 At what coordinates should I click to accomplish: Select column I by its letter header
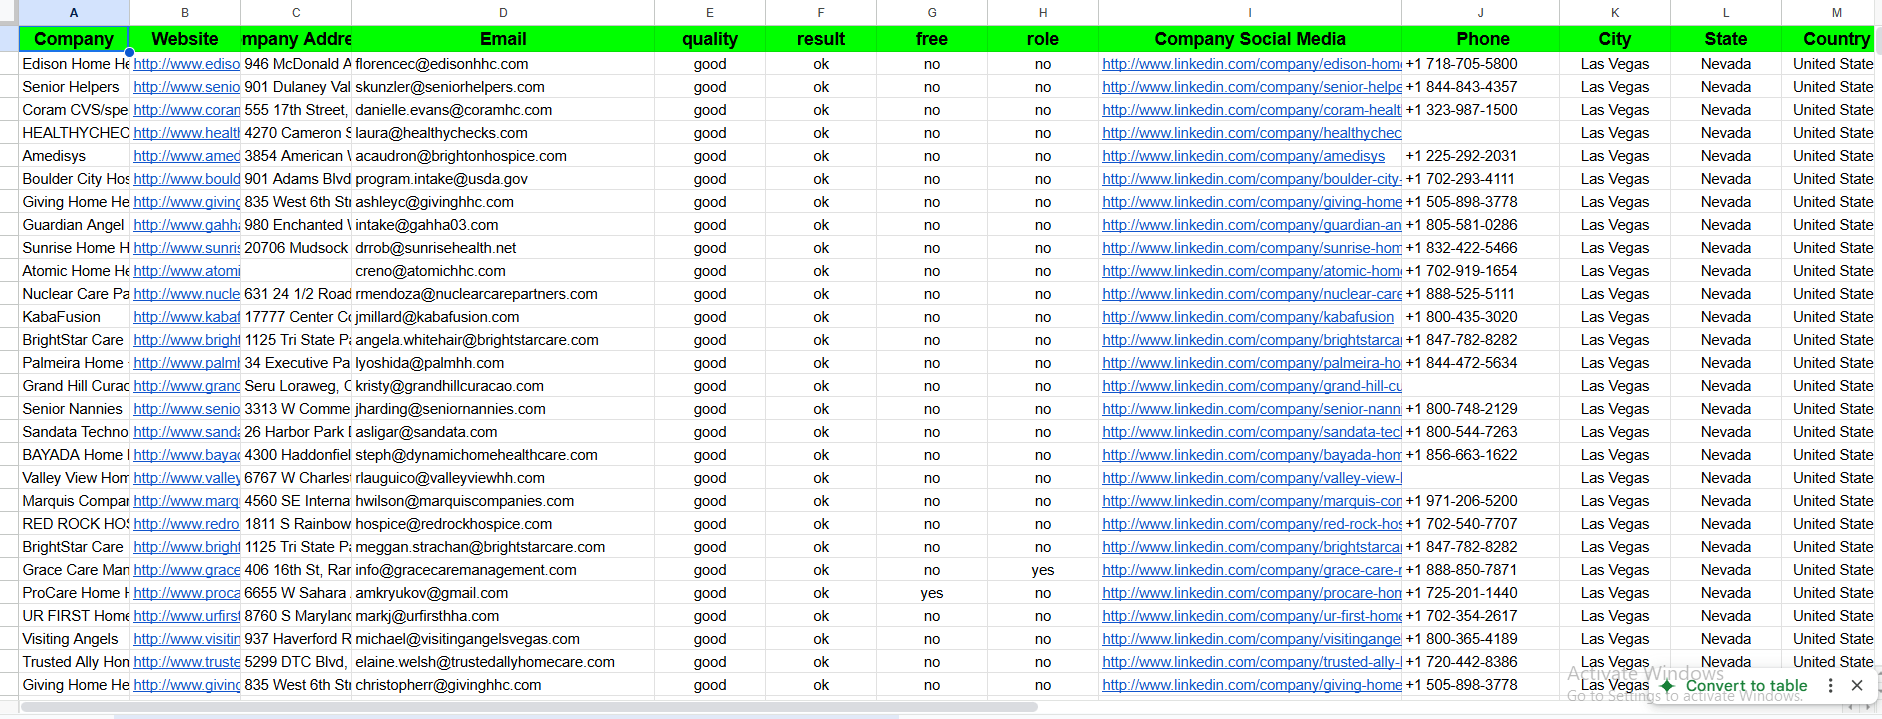[x=1250, y=13]
